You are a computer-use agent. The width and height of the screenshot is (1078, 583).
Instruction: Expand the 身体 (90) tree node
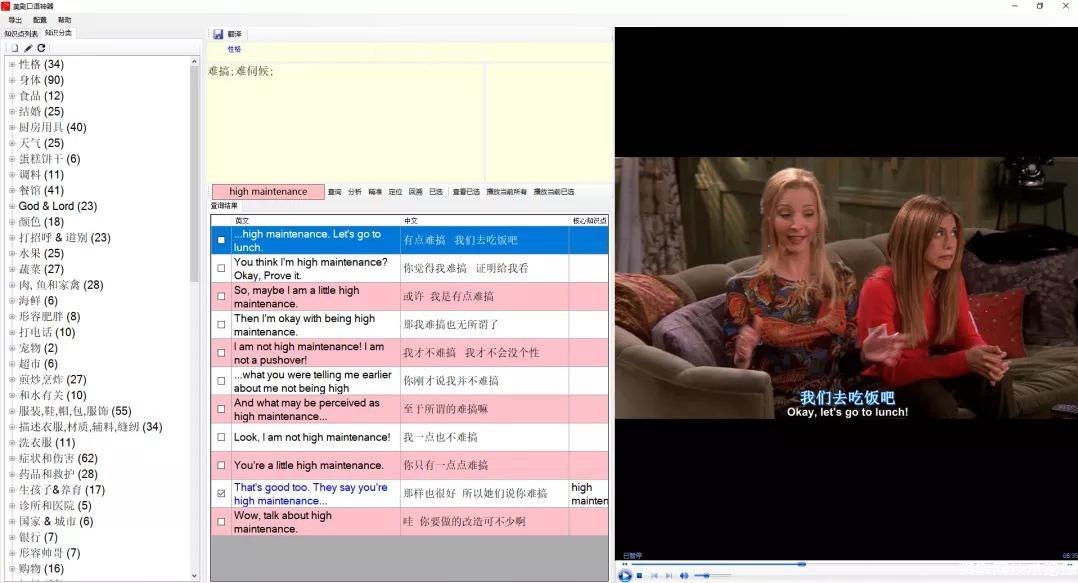(12, 80)
